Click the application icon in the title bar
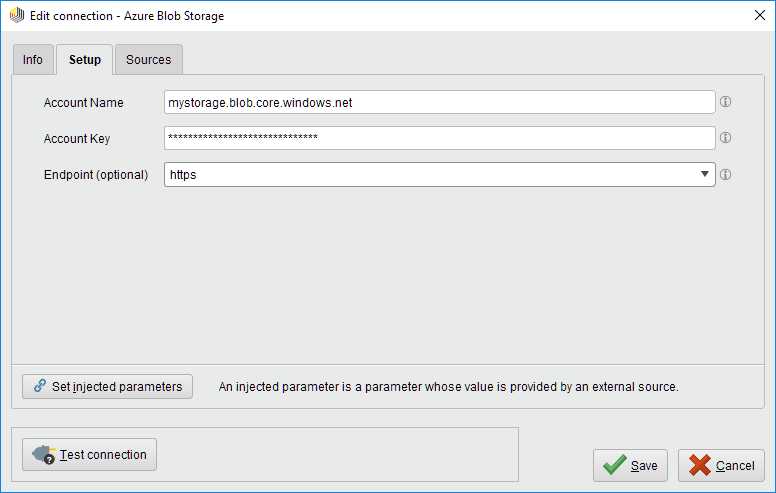This screenshot has height=493, width=776. [x=16, y=15]
